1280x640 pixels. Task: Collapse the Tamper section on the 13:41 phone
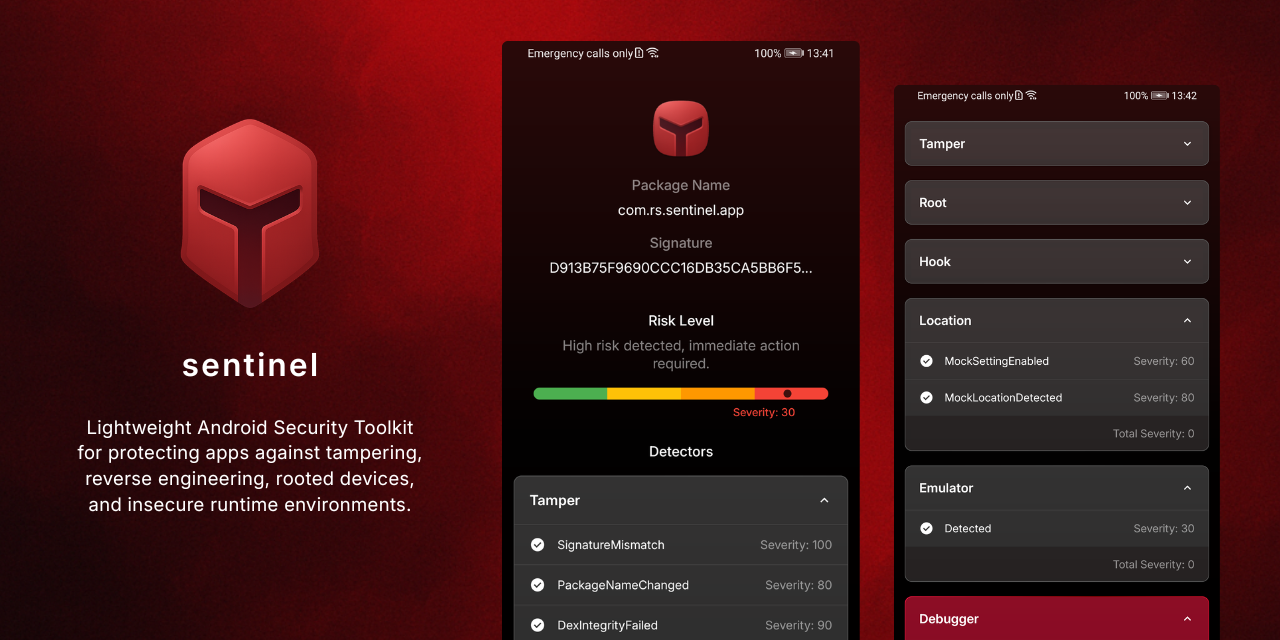(824, 500)
